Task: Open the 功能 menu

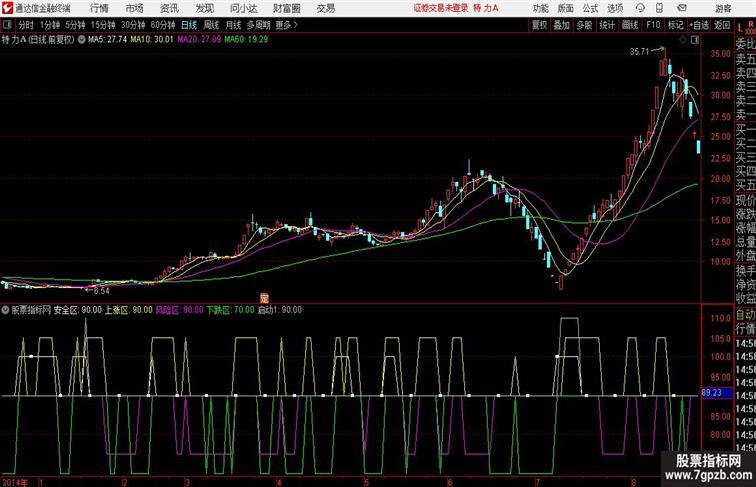Action: 540,8
